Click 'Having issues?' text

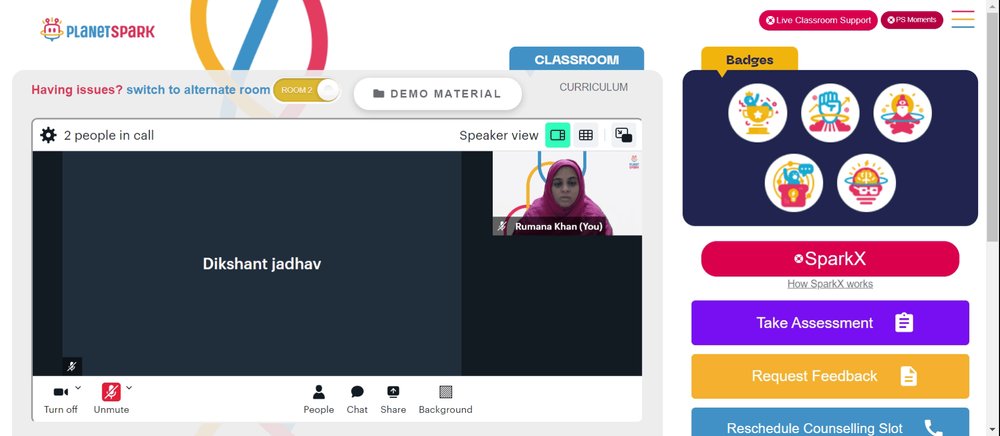tap(77, 90)
